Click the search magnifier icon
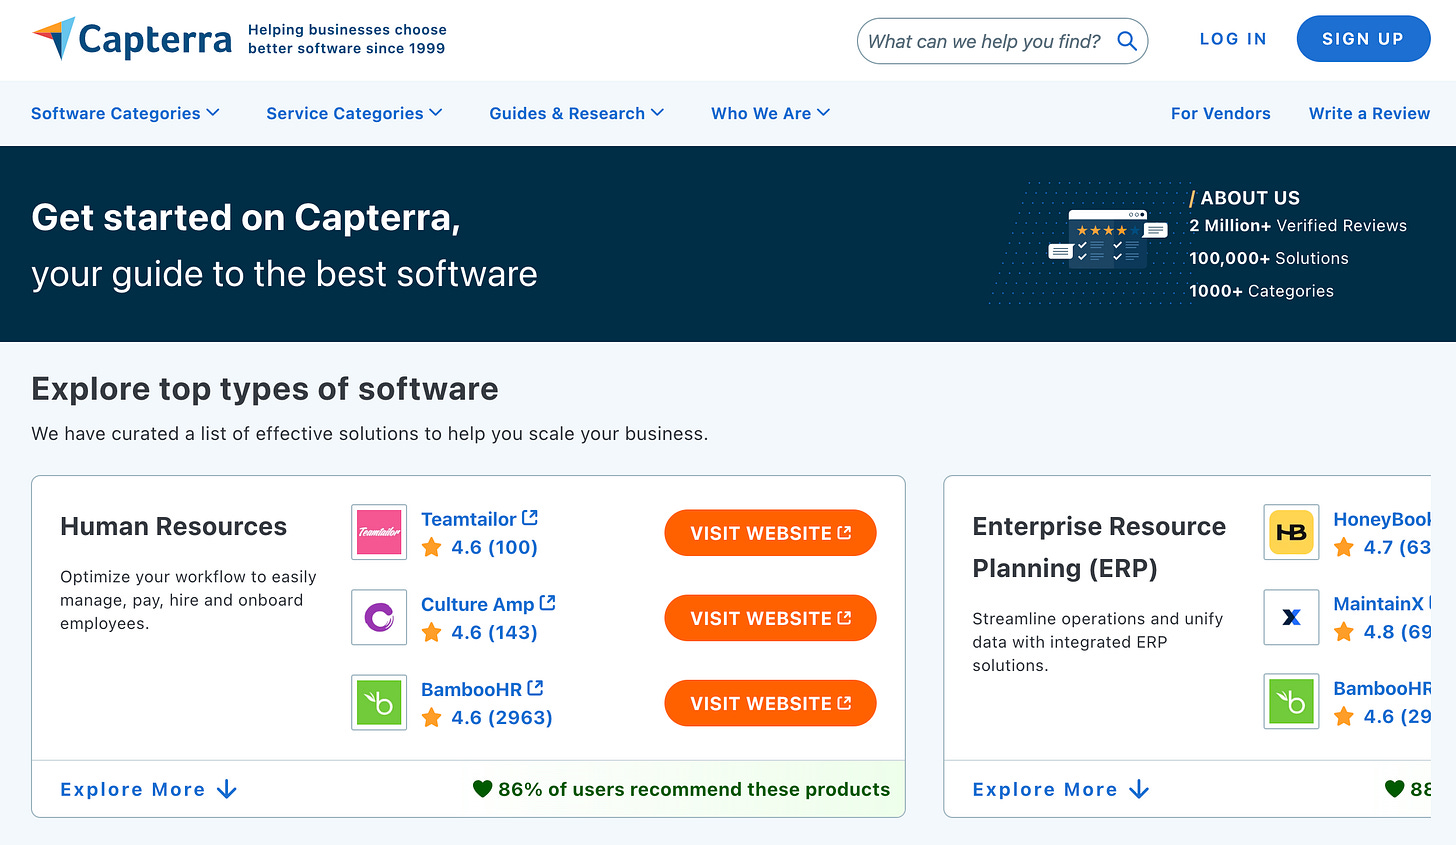 pos(1127,41)
